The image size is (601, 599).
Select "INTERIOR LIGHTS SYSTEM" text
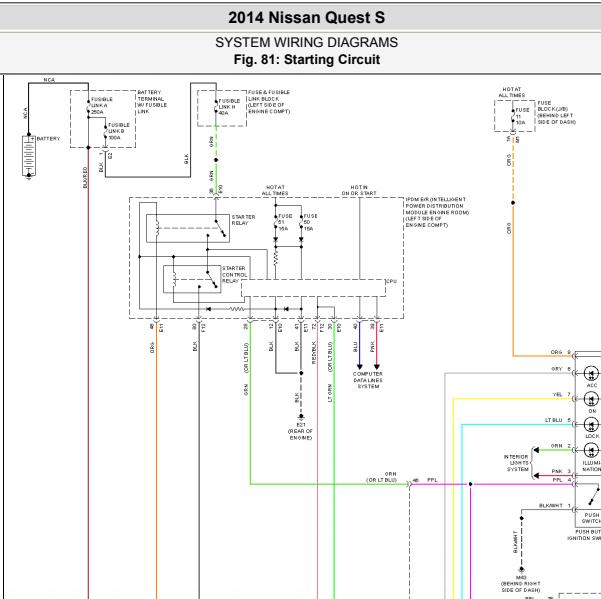[x=517, y=463]
